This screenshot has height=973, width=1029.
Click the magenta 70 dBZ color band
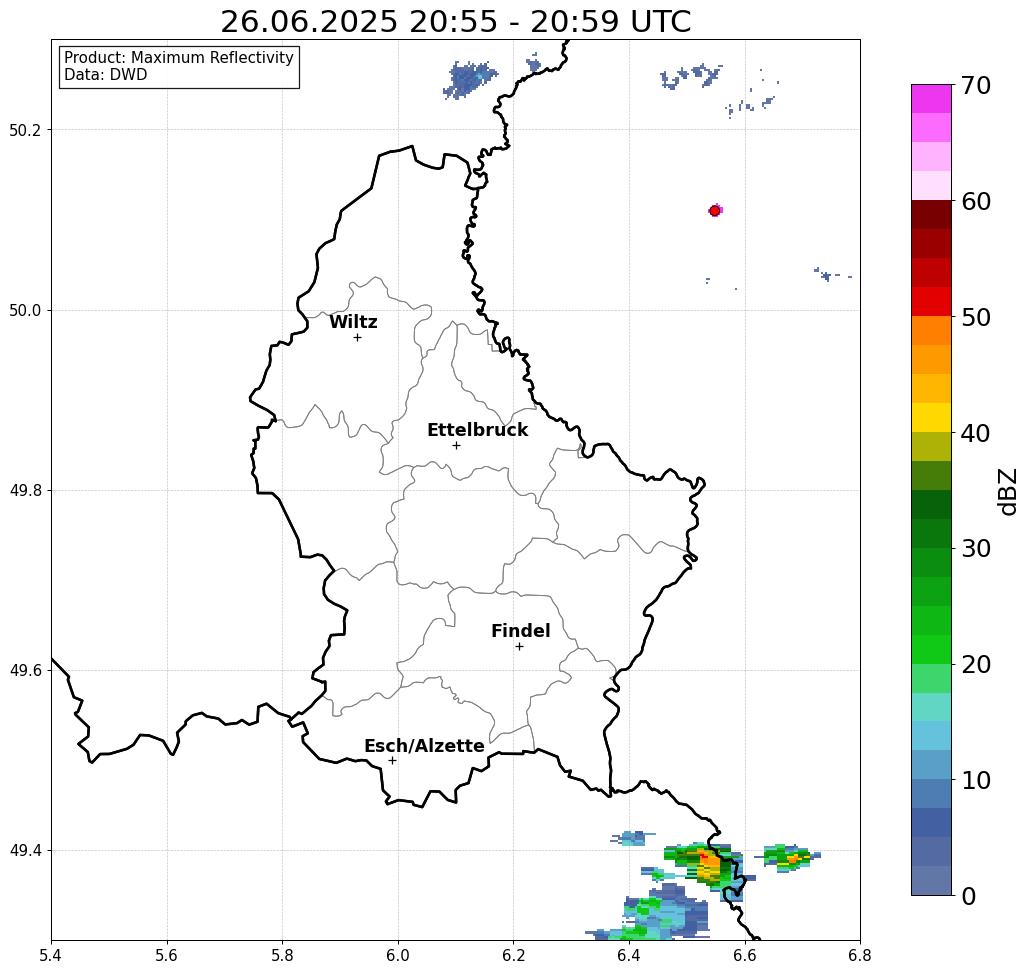931,99
